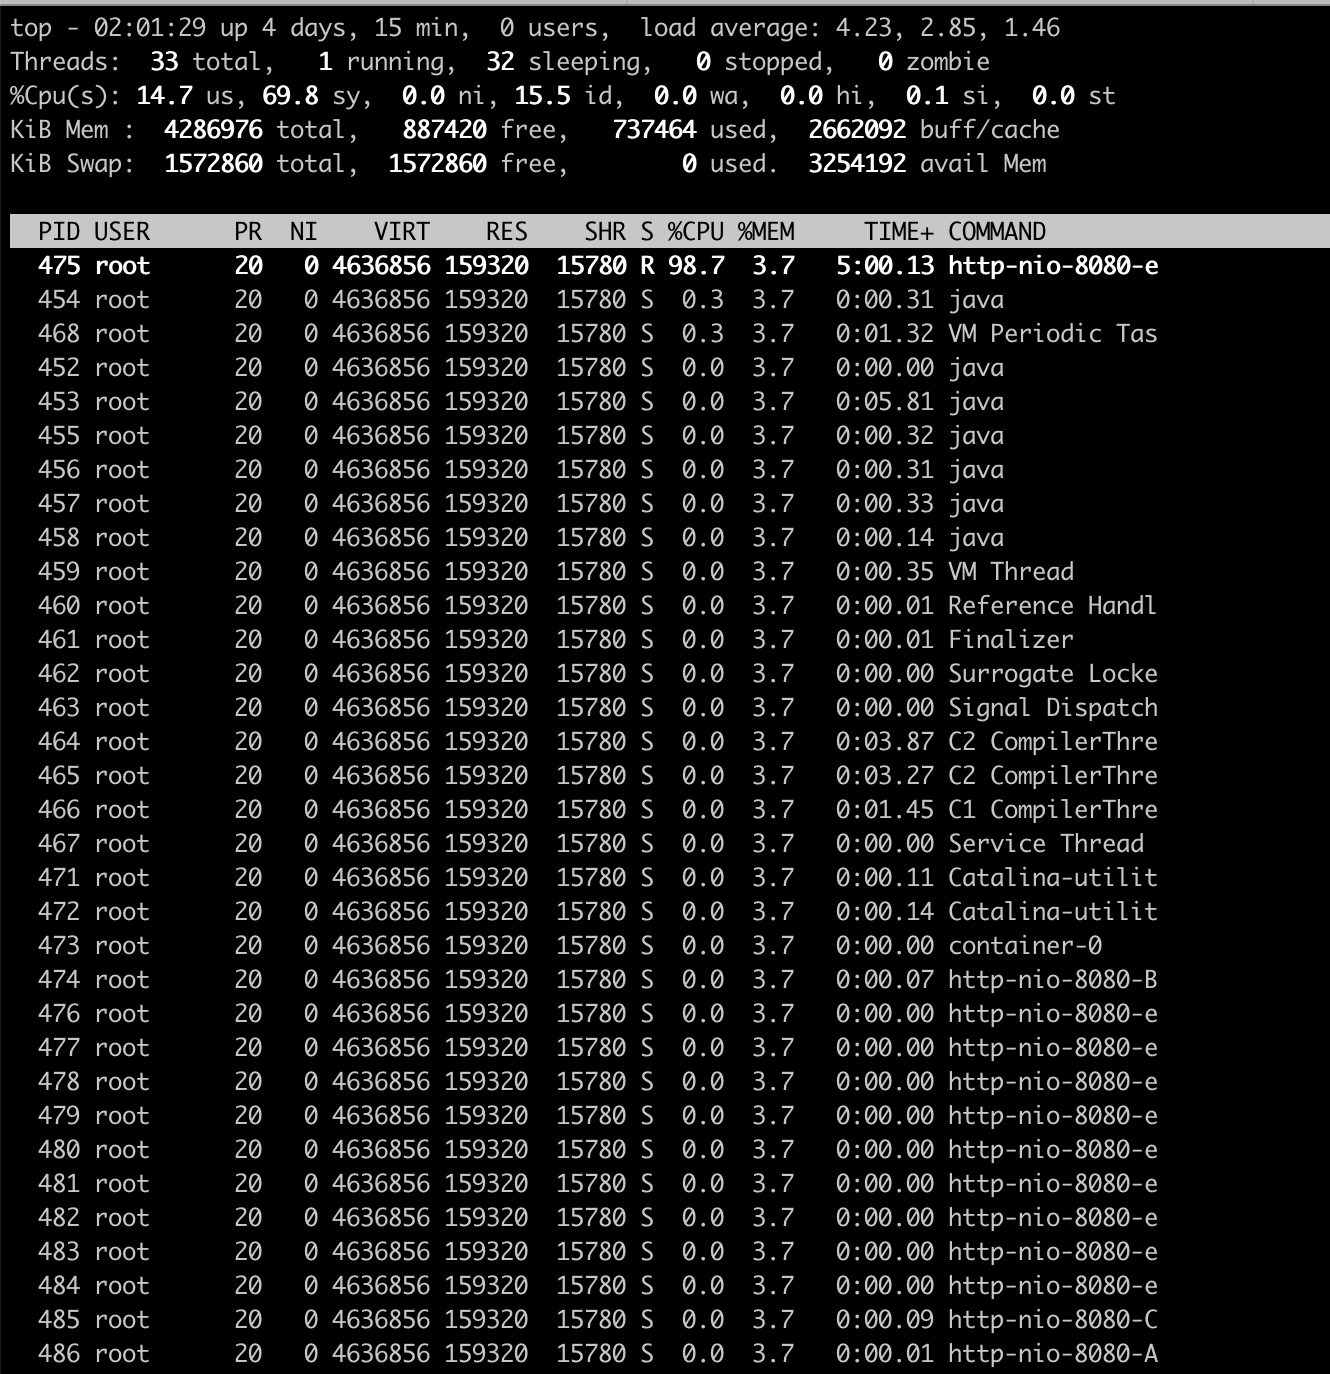
Task: Click the http-nio-8080-A command
Action: click(1053, 1354)
